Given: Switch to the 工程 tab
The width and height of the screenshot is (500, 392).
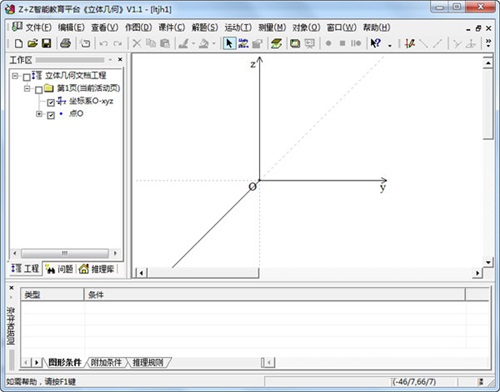Looking at the screenshot, I should click(25, 269).
